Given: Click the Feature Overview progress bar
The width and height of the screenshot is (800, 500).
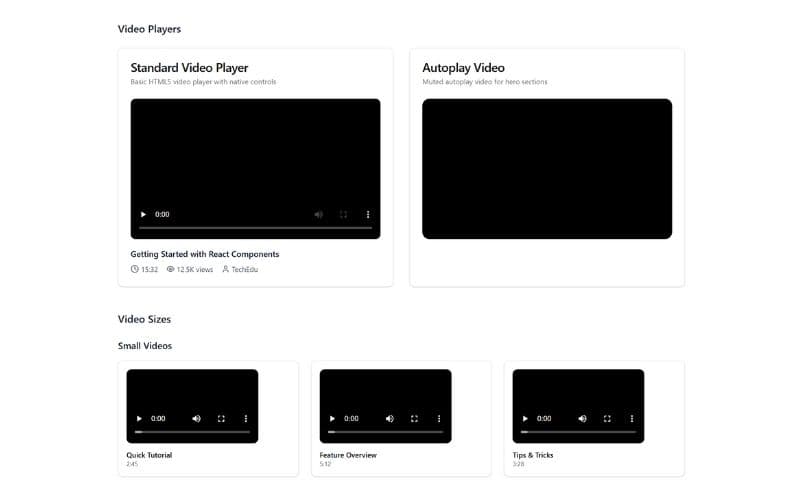Looking at the screenshot, I should (x=386, y=432).
